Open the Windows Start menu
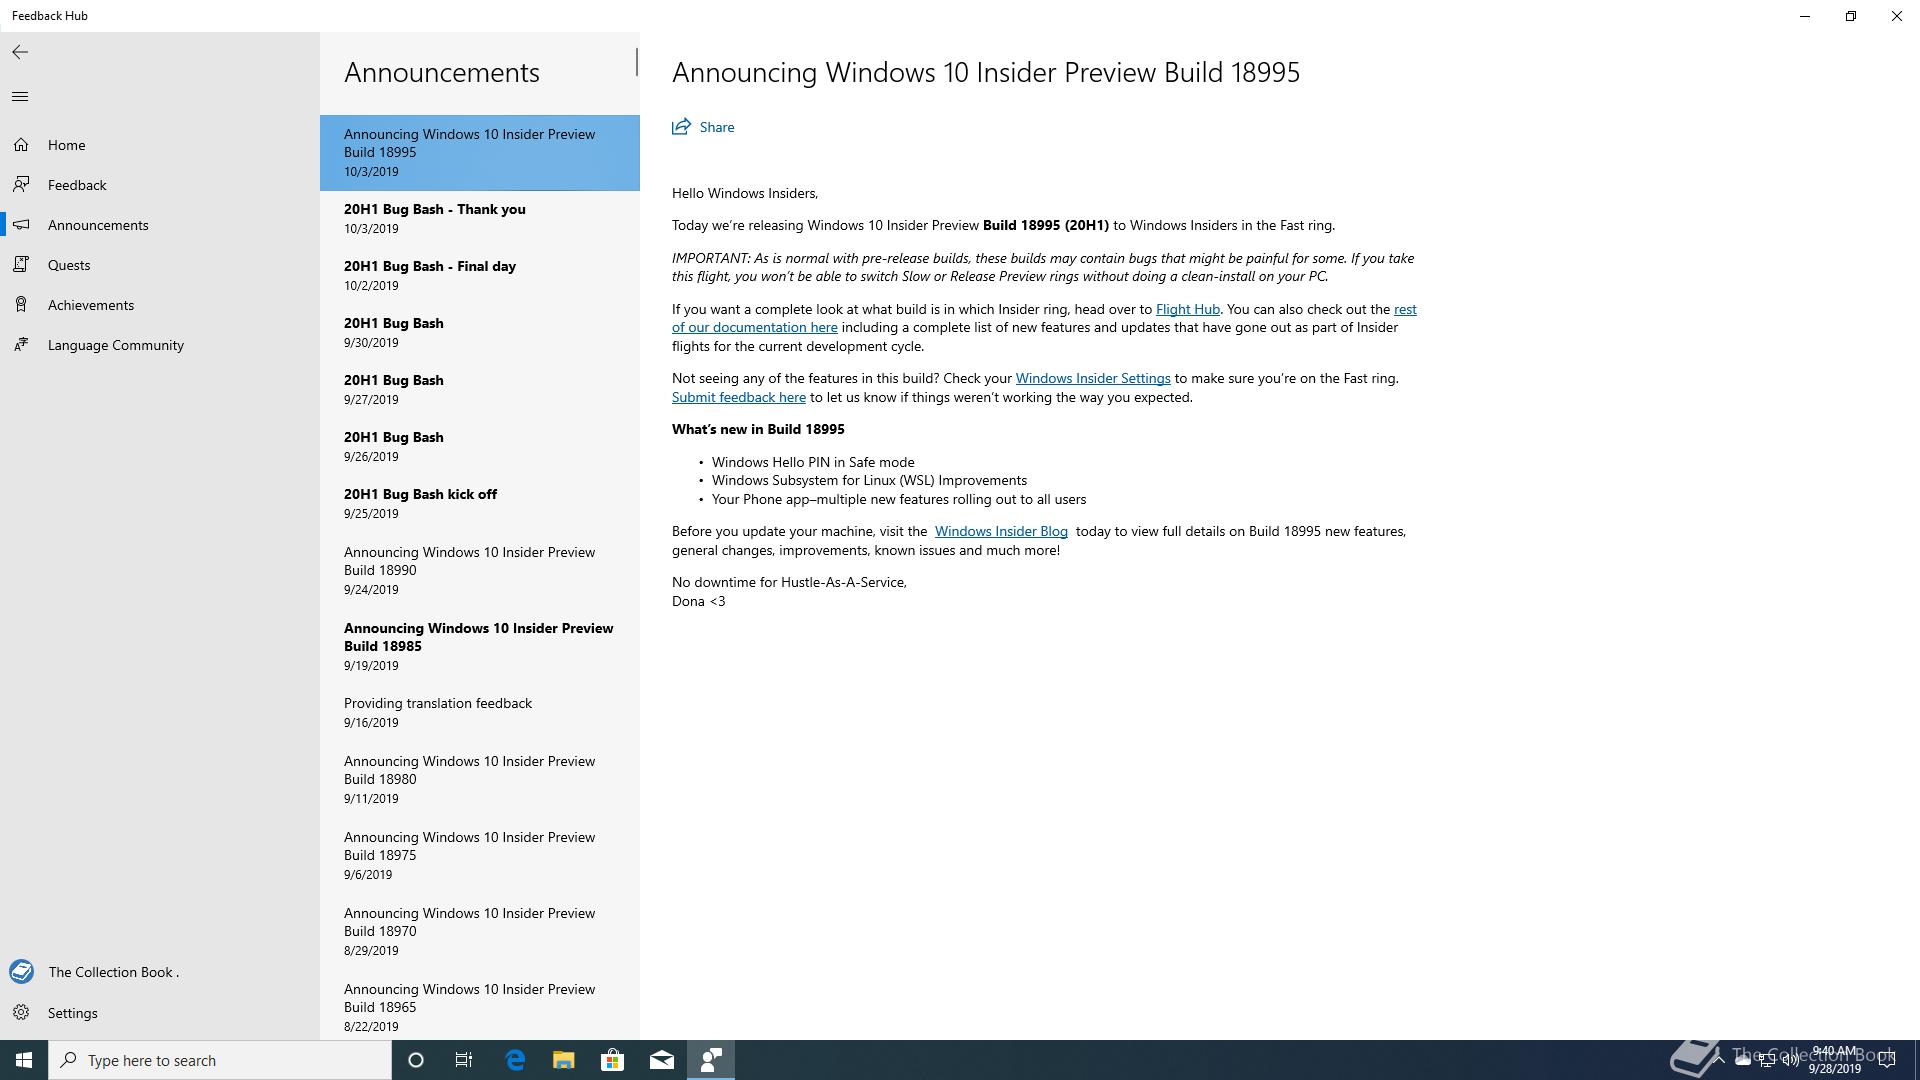 click(x=24, y=1060)
